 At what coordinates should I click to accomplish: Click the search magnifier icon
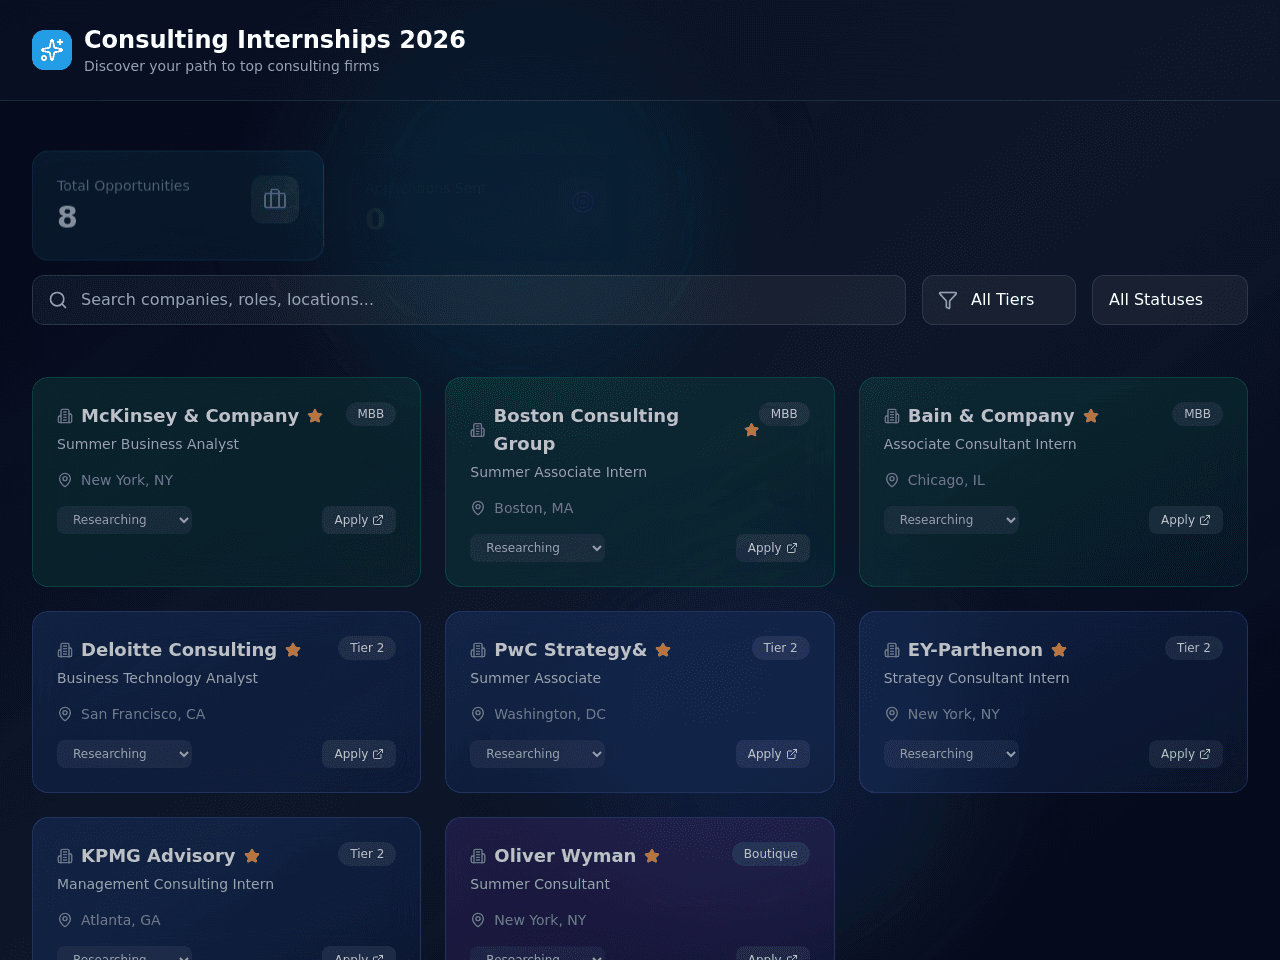click(x=58, y=300)
